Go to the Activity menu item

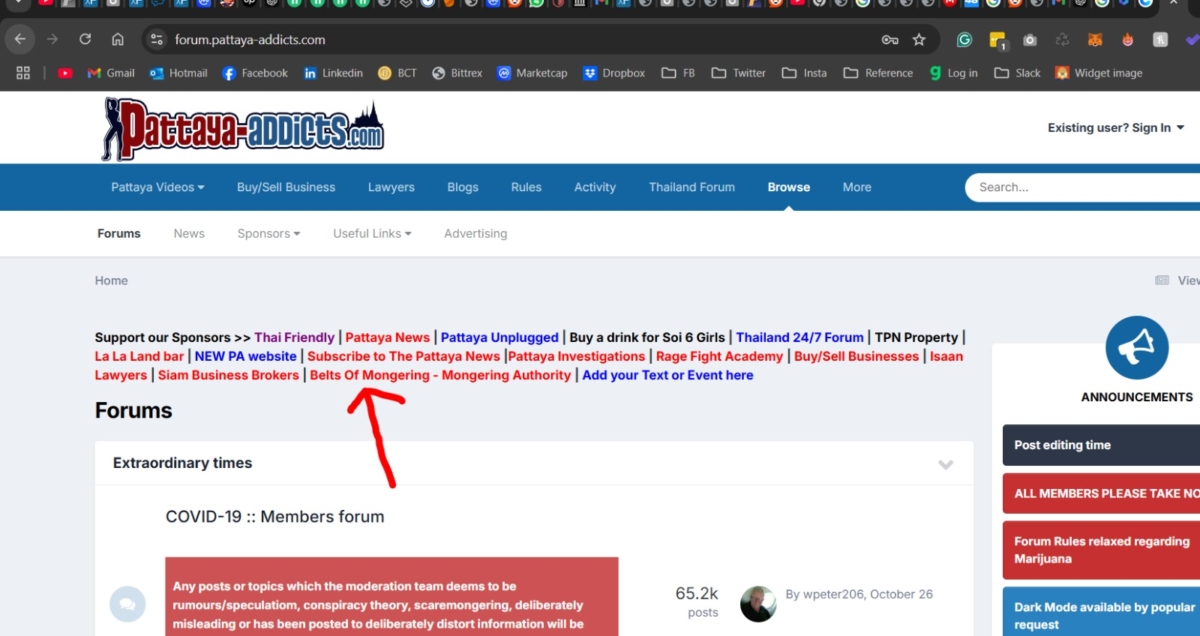point(594,187)
